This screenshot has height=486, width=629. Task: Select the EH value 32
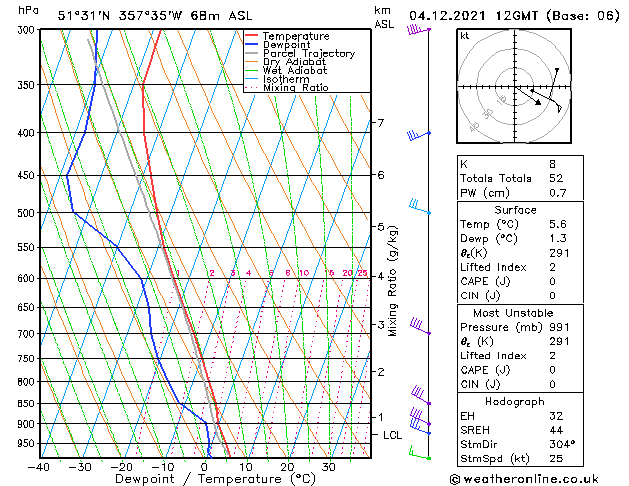coord(556,416)
